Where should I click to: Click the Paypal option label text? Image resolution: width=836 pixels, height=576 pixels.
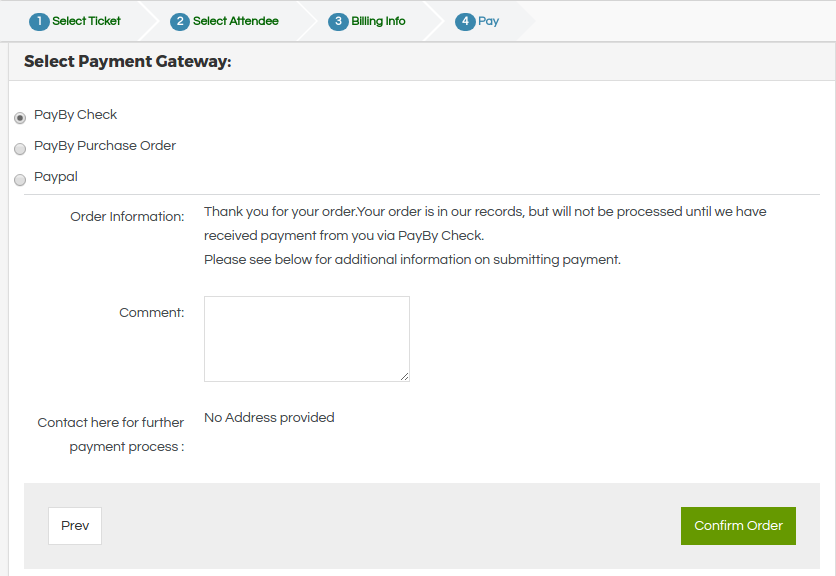[x=56, y=177]
